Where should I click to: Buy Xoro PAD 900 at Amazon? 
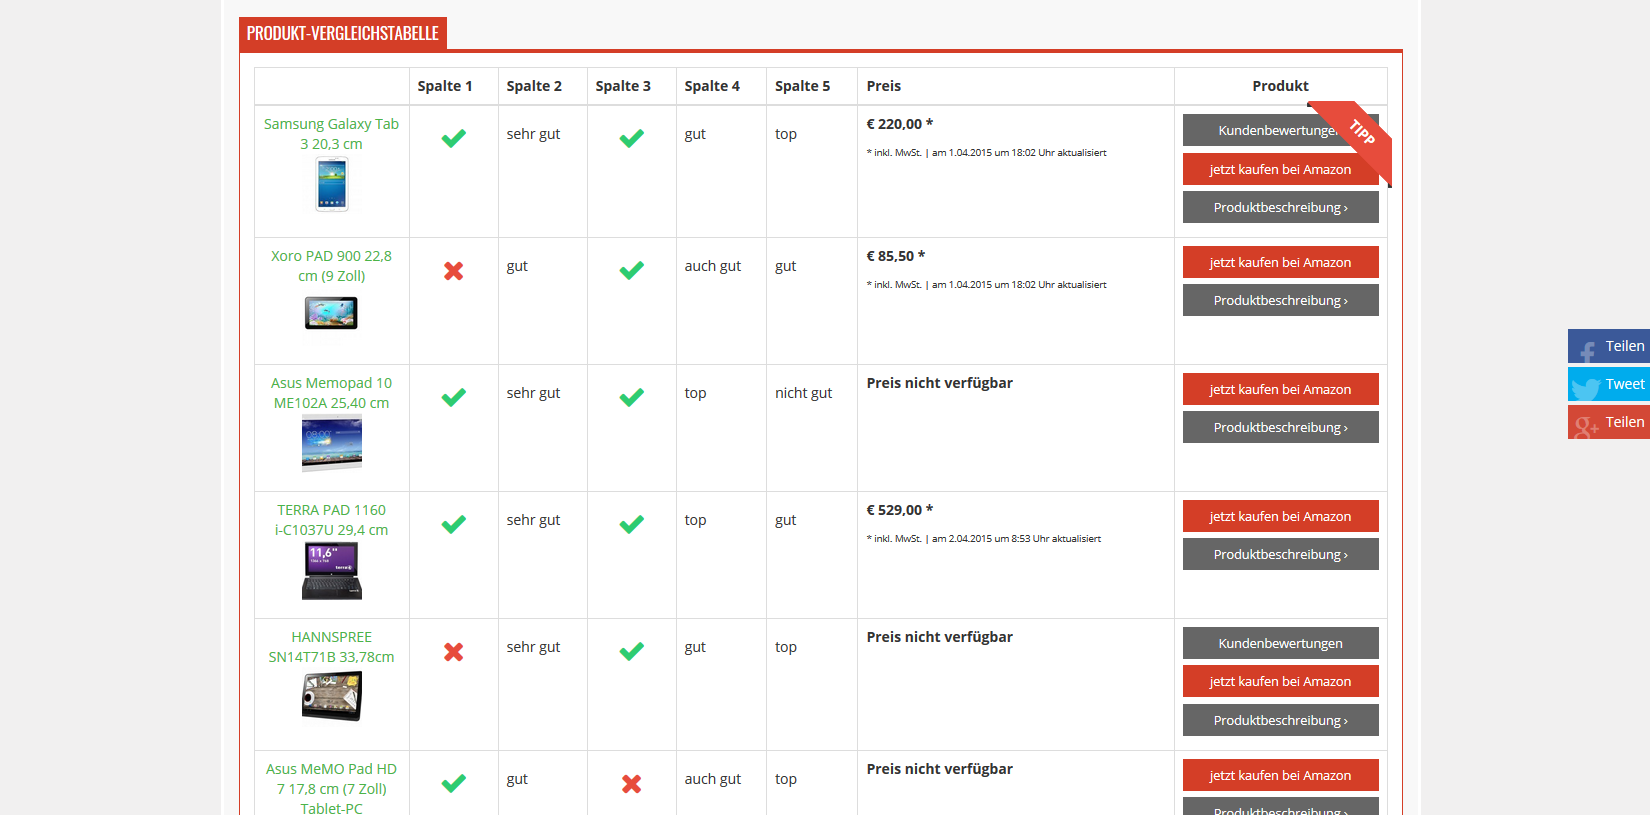click(x=1280, y=262)
